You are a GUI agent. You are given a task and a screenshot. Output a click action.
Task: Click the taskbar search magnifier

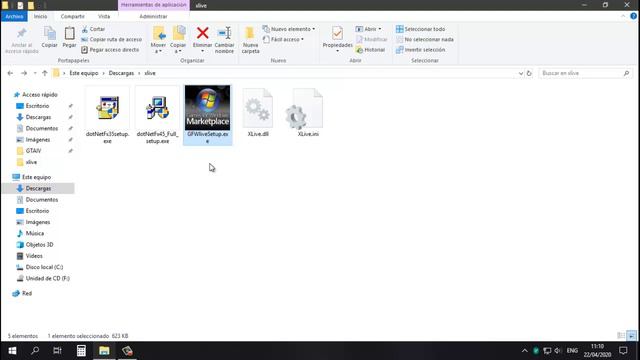pyautogui.click(x=35, y=351)
